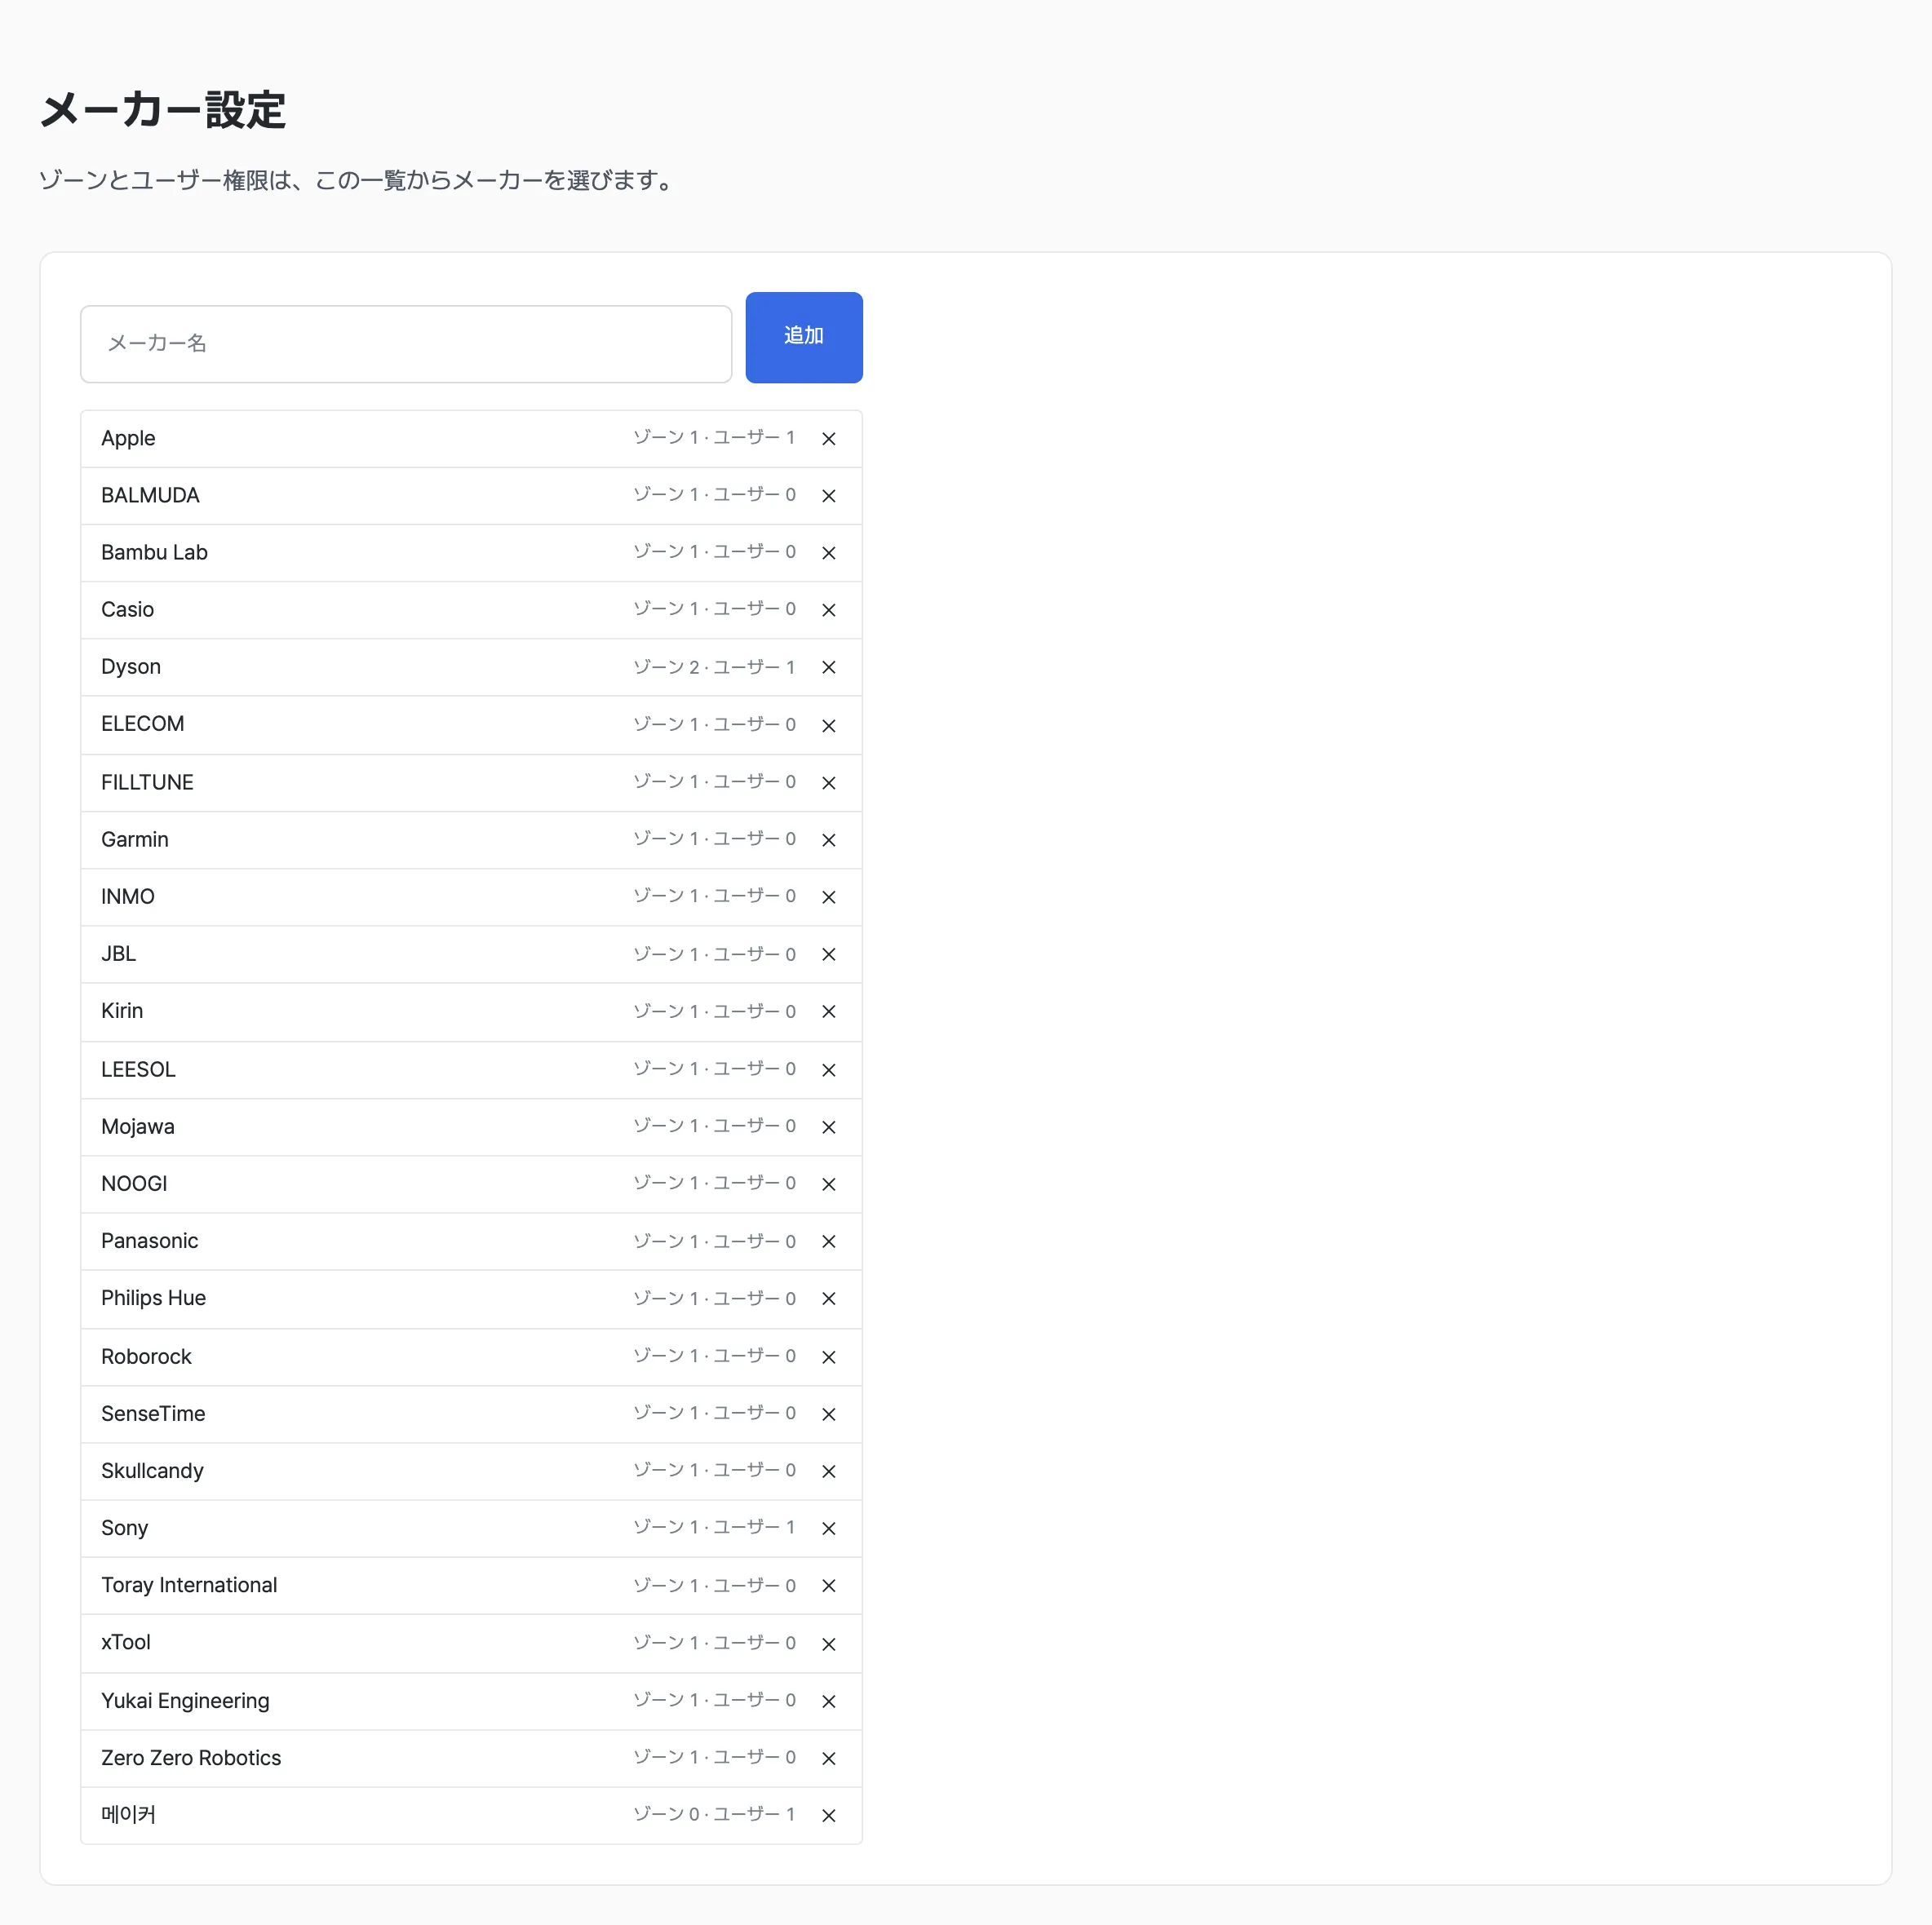Remove the Sony maker

point(828,1528)
